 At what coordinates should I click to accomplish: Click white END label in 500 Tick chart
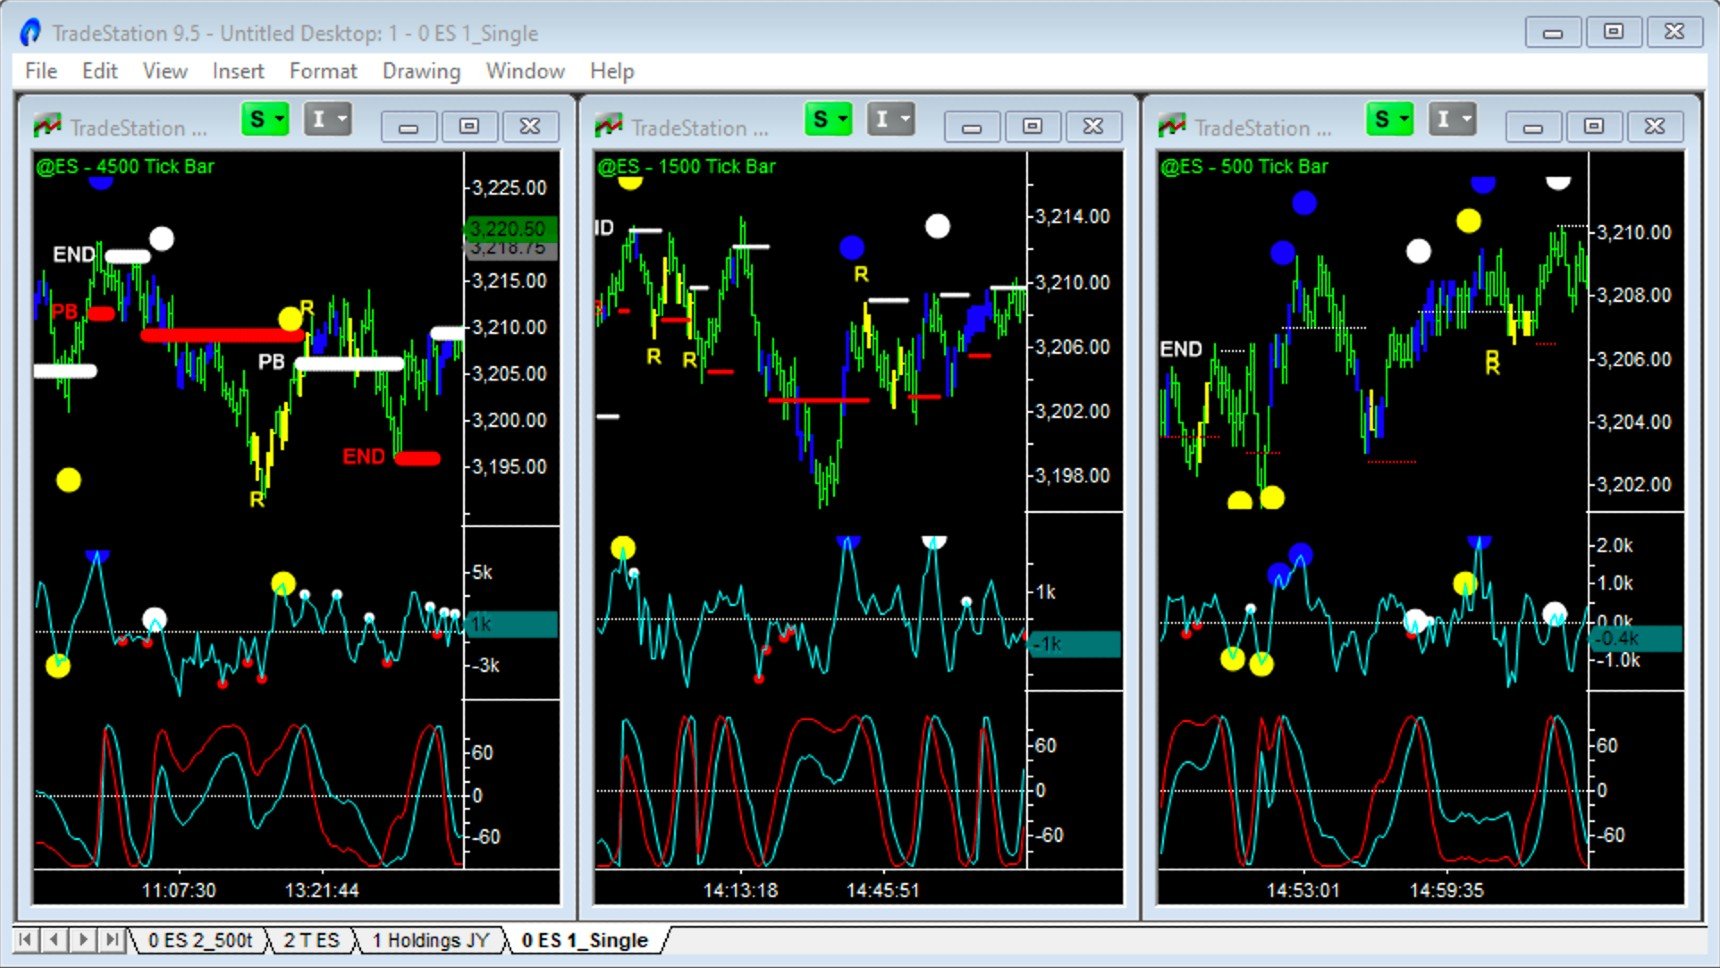coord(1181,349)
